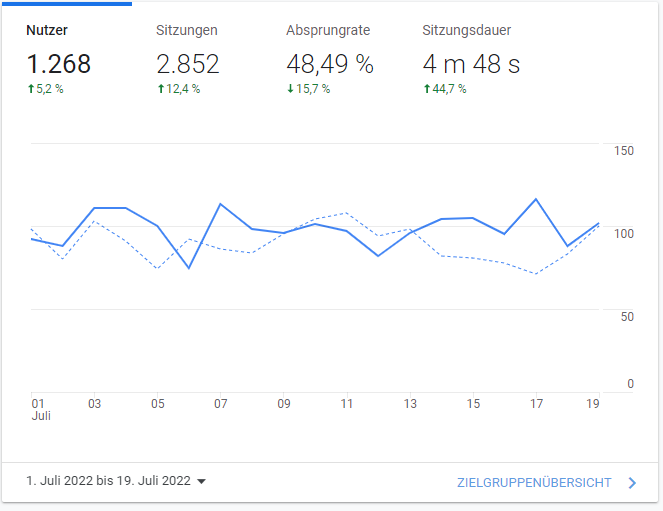Click the dropdown triangle after the date range
This screenshot has height=511, width=663.
201,482
